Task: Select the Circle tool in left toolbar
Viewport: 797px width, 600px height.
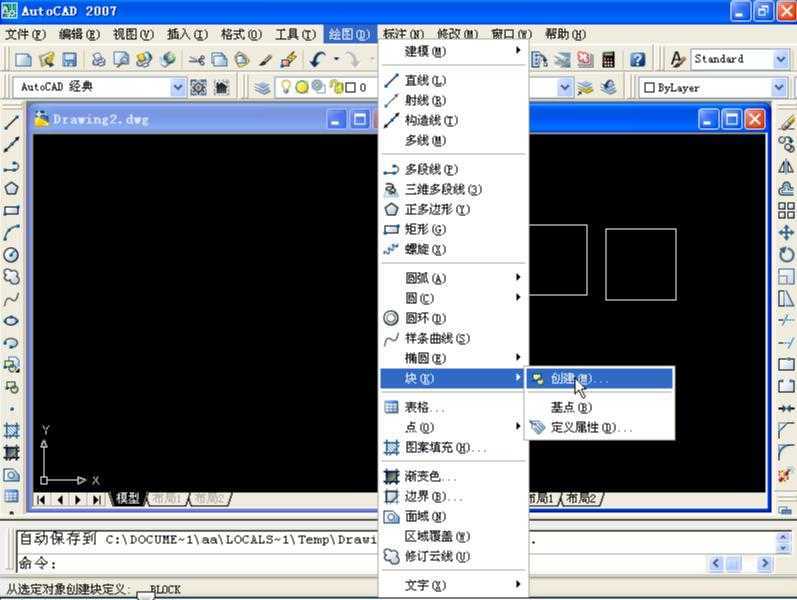Action: coord(11,254)
